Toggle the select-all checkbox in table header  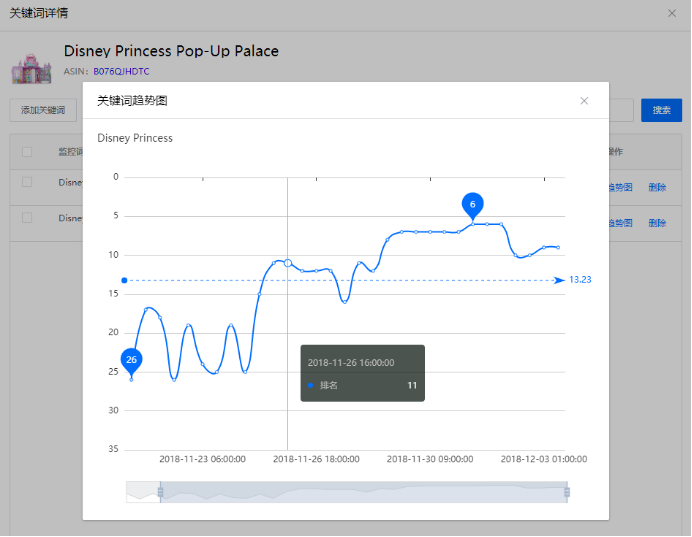(27, 152)
